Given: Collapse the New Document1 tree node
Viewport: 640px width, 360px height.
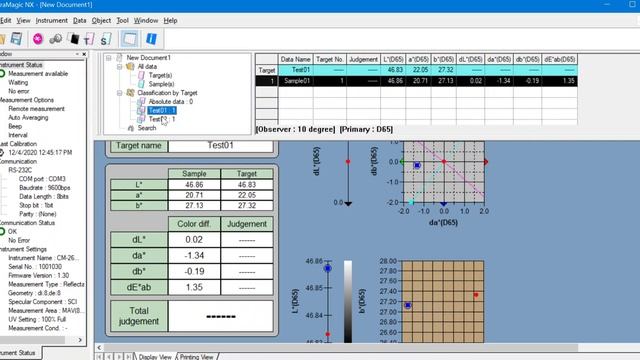Looking at the screenshot, I should [109, 58].
